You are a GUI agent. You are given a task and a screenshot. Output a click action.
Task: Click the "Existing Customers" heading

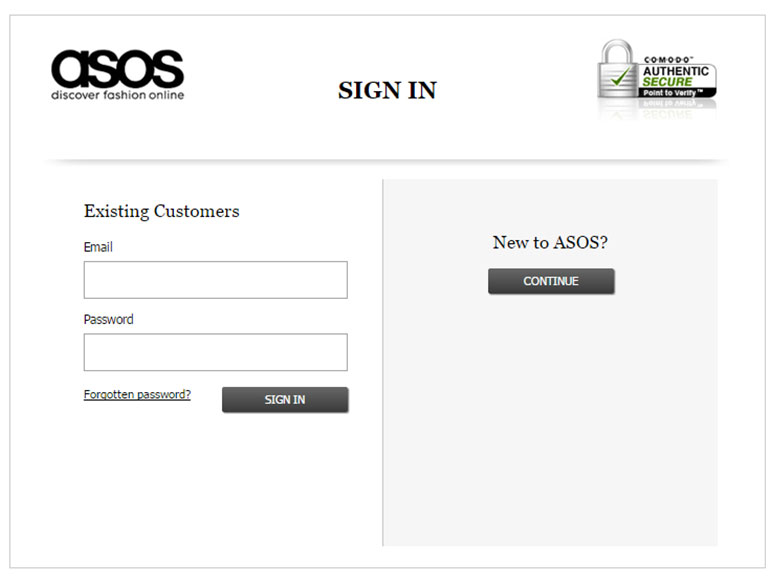161,211
